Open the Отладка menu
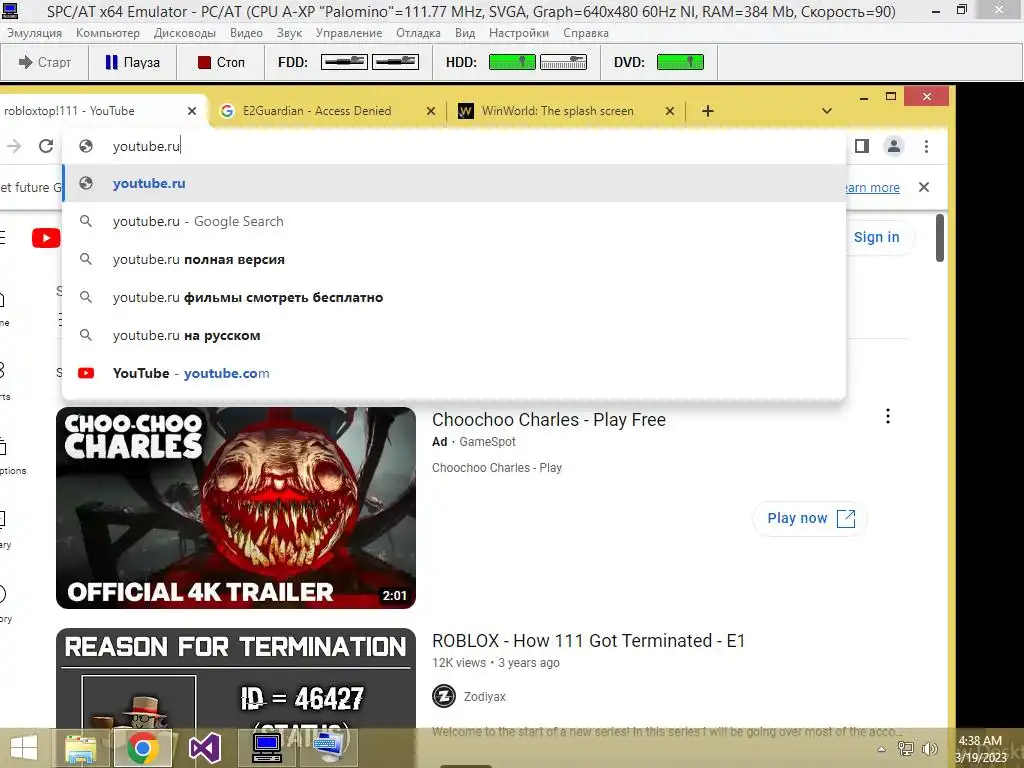This screenshot has height=768, width=1024. [x=418, y=33]
